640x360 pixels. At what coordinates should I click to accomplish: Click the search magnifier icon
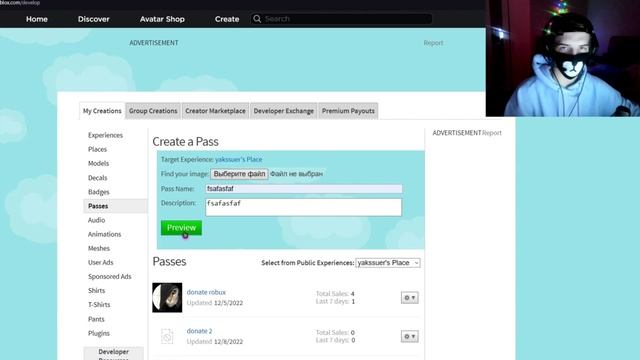coord(257,19)
